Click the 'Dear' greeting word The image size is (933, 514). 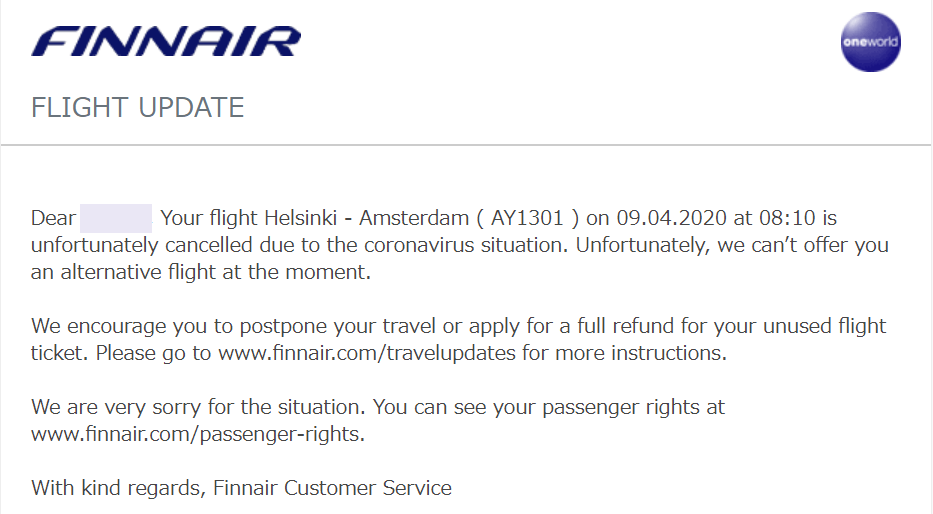pyautogui.click(x=53, y=218)
